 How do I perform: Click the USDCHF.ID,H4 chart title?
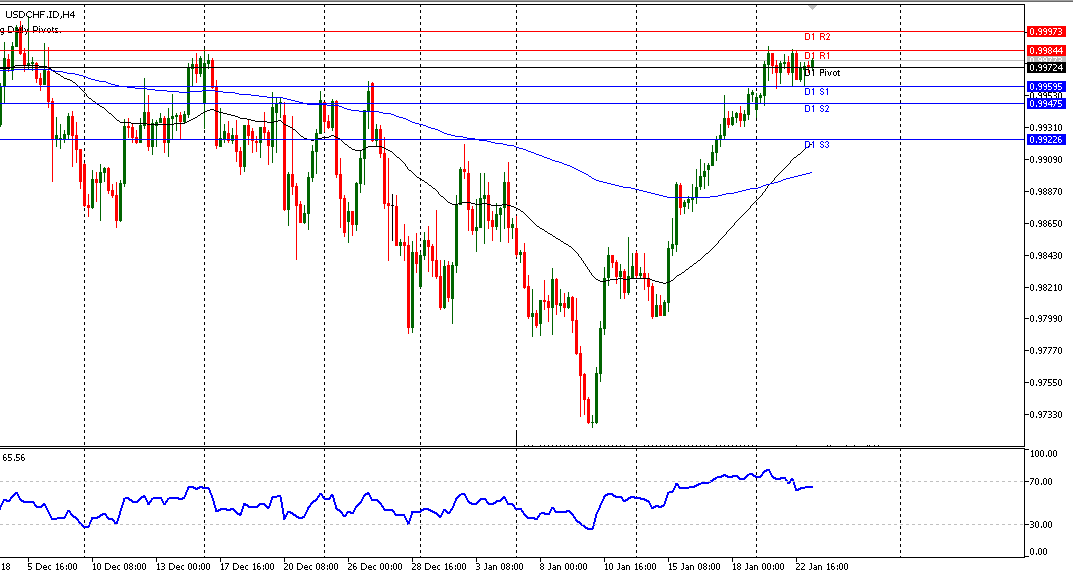coord(40,14)
